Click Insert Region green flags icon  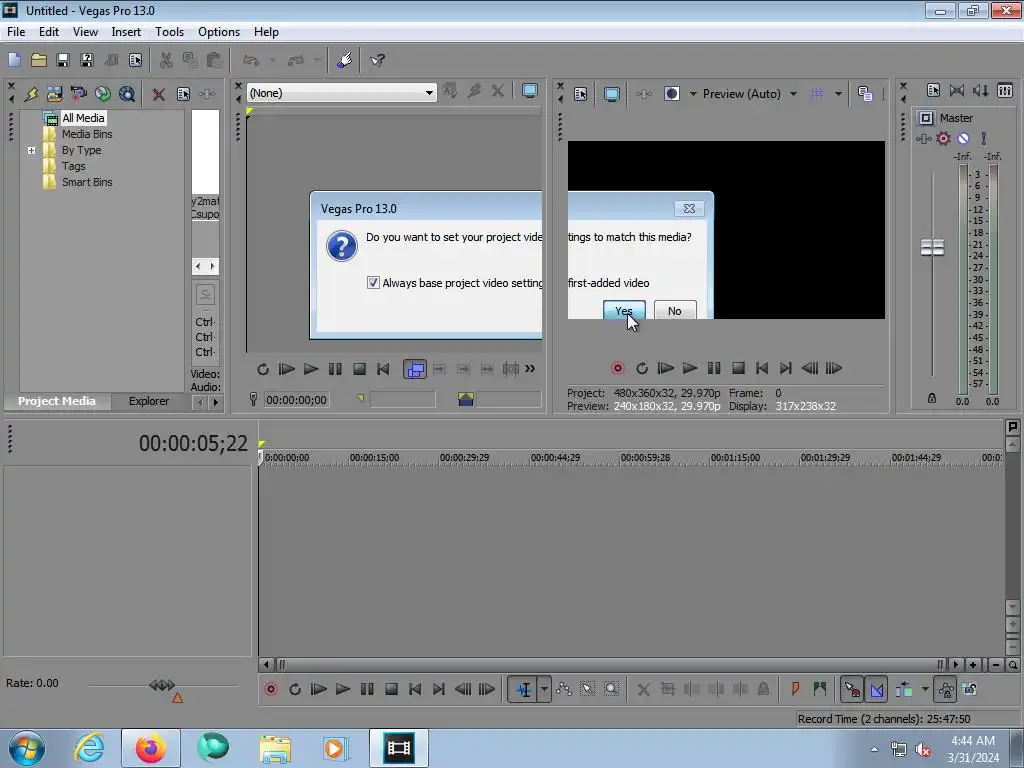pos(820,689)
